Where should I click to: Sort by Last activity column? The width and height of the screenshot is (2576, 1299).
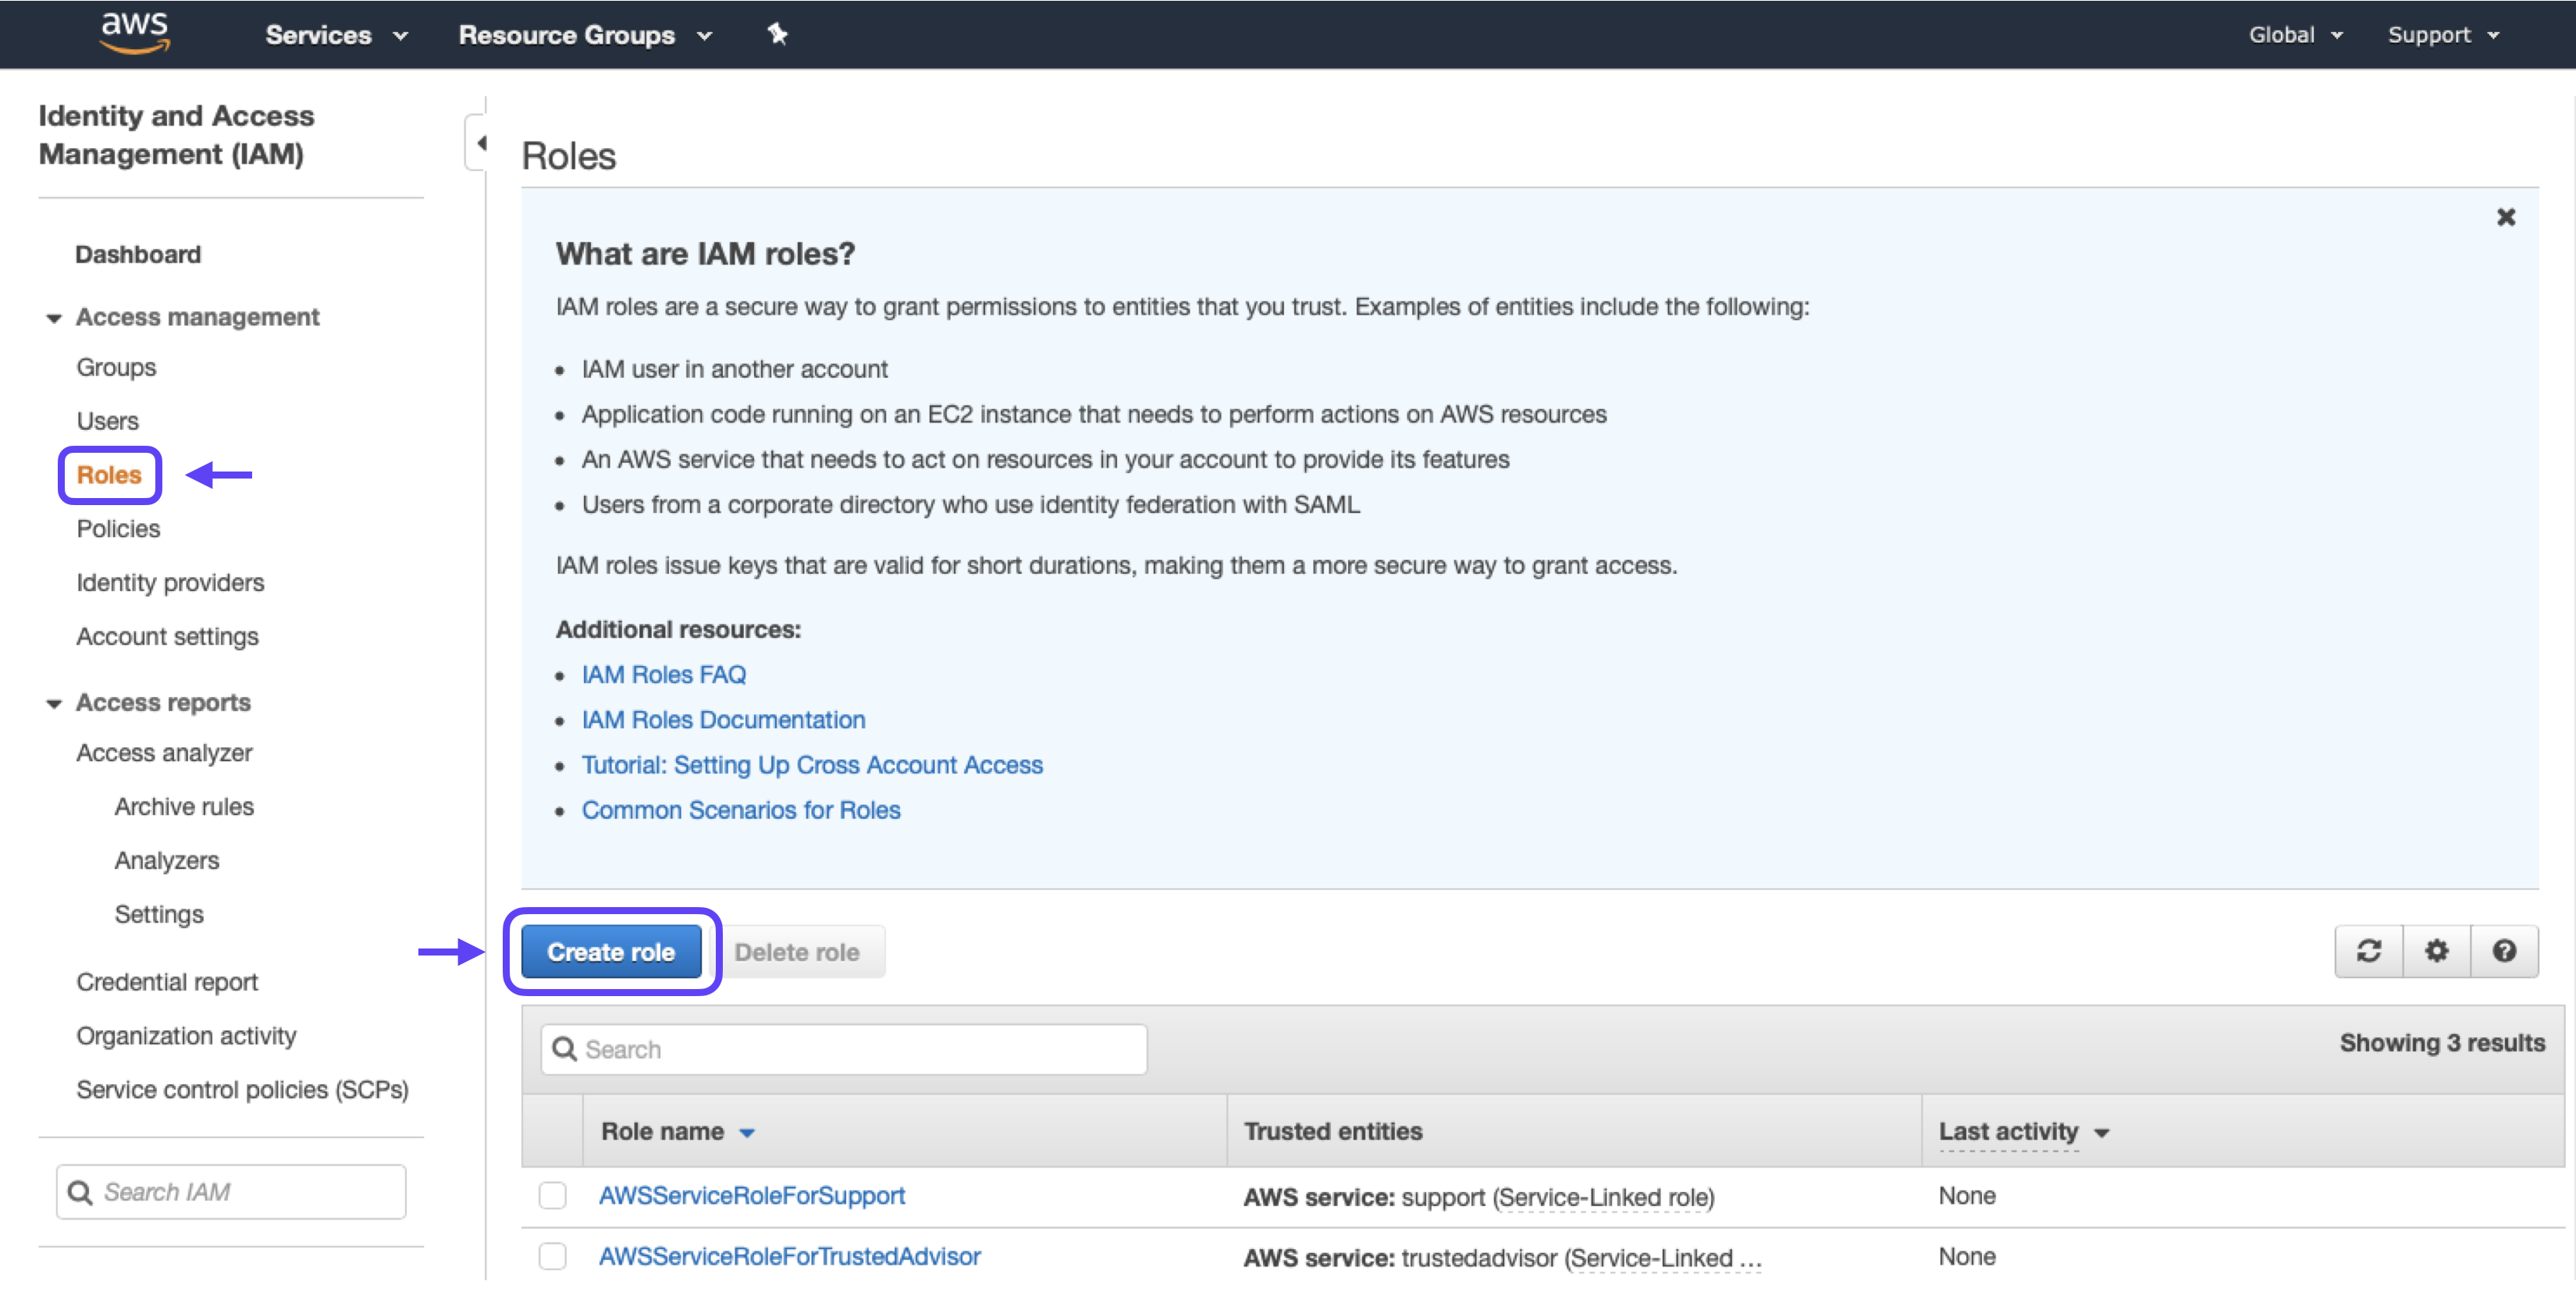click(x=2023, y=1132)
